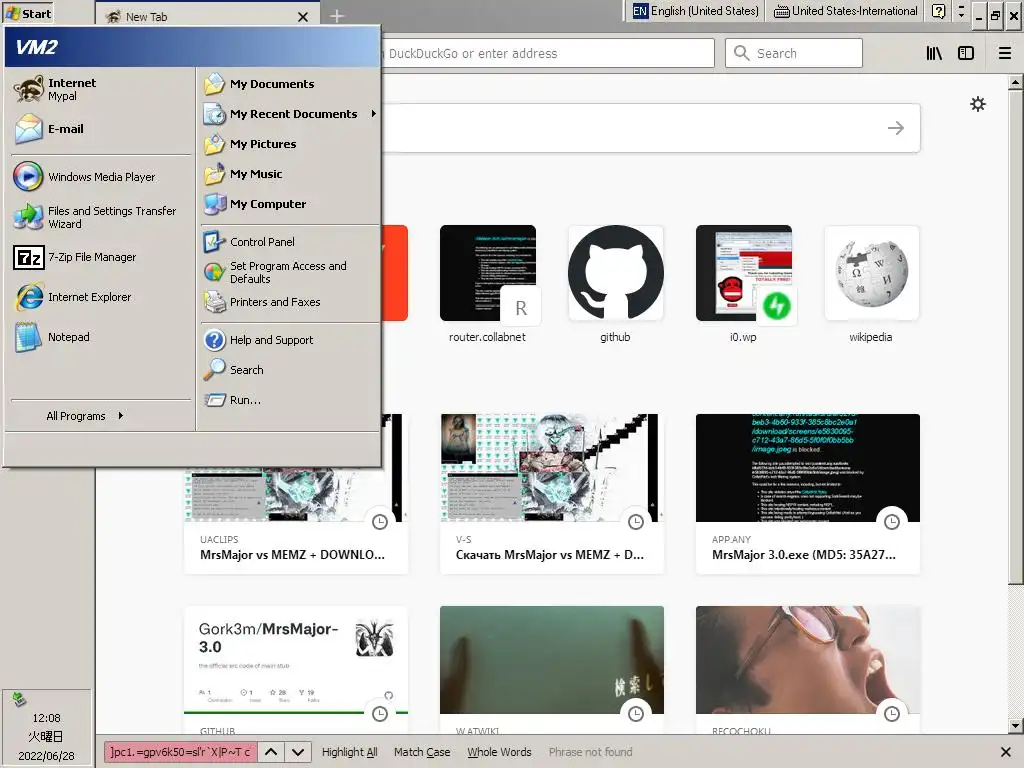Click the search go arrow
Screen dimensions: 1024x768
(x=896, y=128)
